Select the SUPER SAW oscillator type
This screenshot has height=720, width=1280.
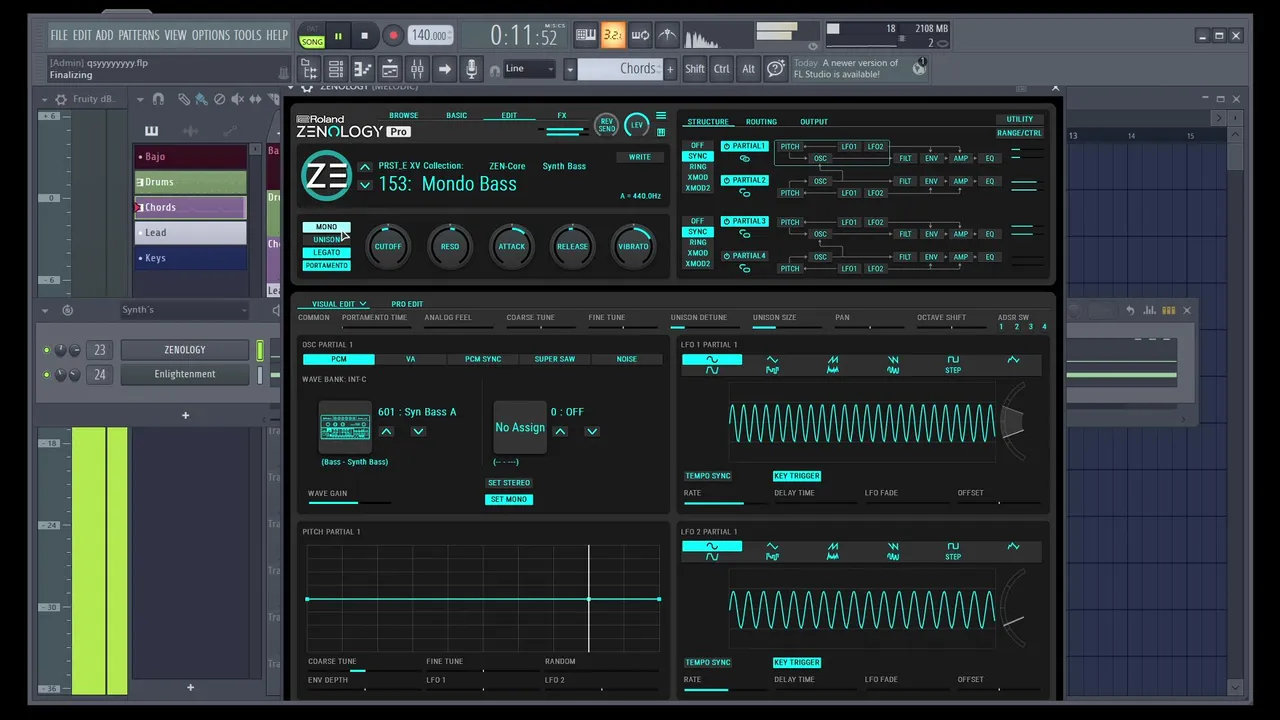(x=554, y=359)
